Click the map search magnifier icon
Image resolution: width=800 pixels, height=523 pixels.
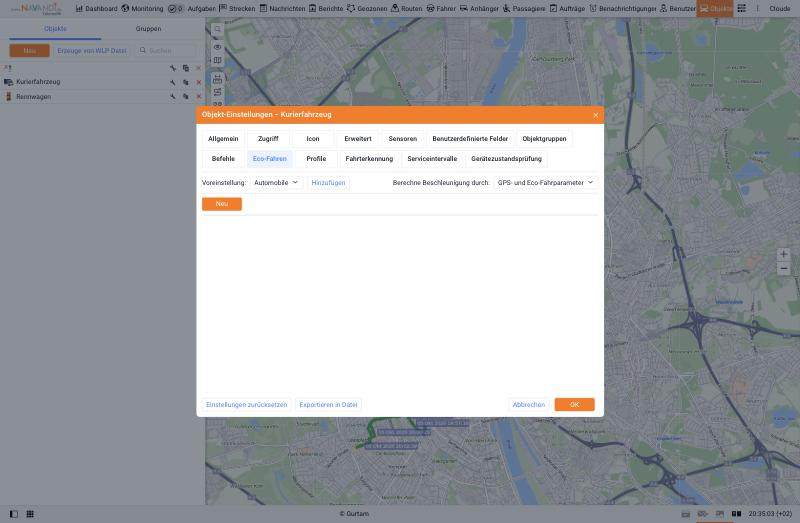(217, 30)
